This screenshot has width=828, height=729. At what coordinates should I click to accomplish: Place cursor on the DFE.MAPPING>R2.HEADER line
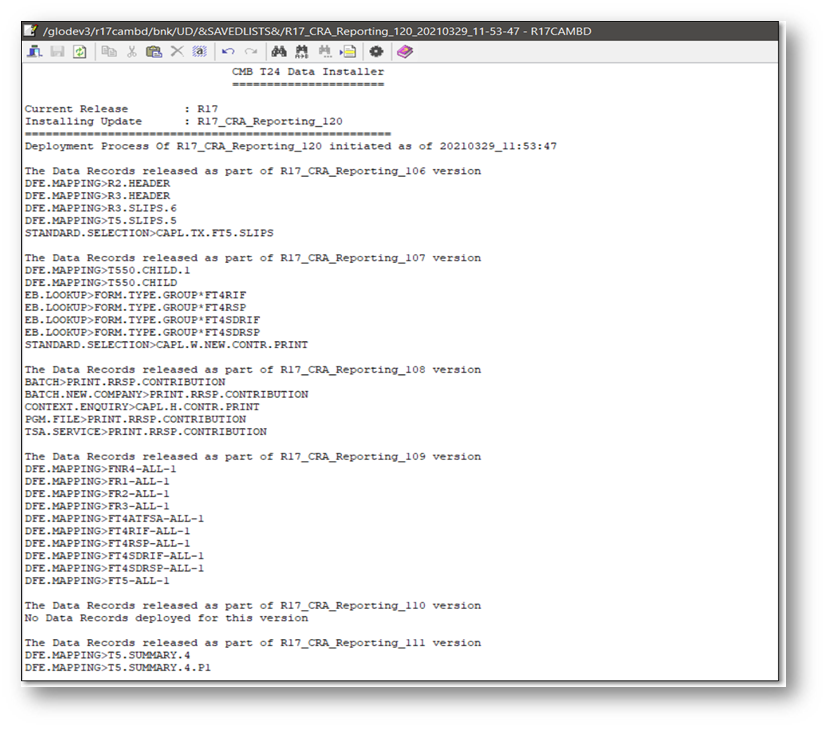[x=97, y=184]
